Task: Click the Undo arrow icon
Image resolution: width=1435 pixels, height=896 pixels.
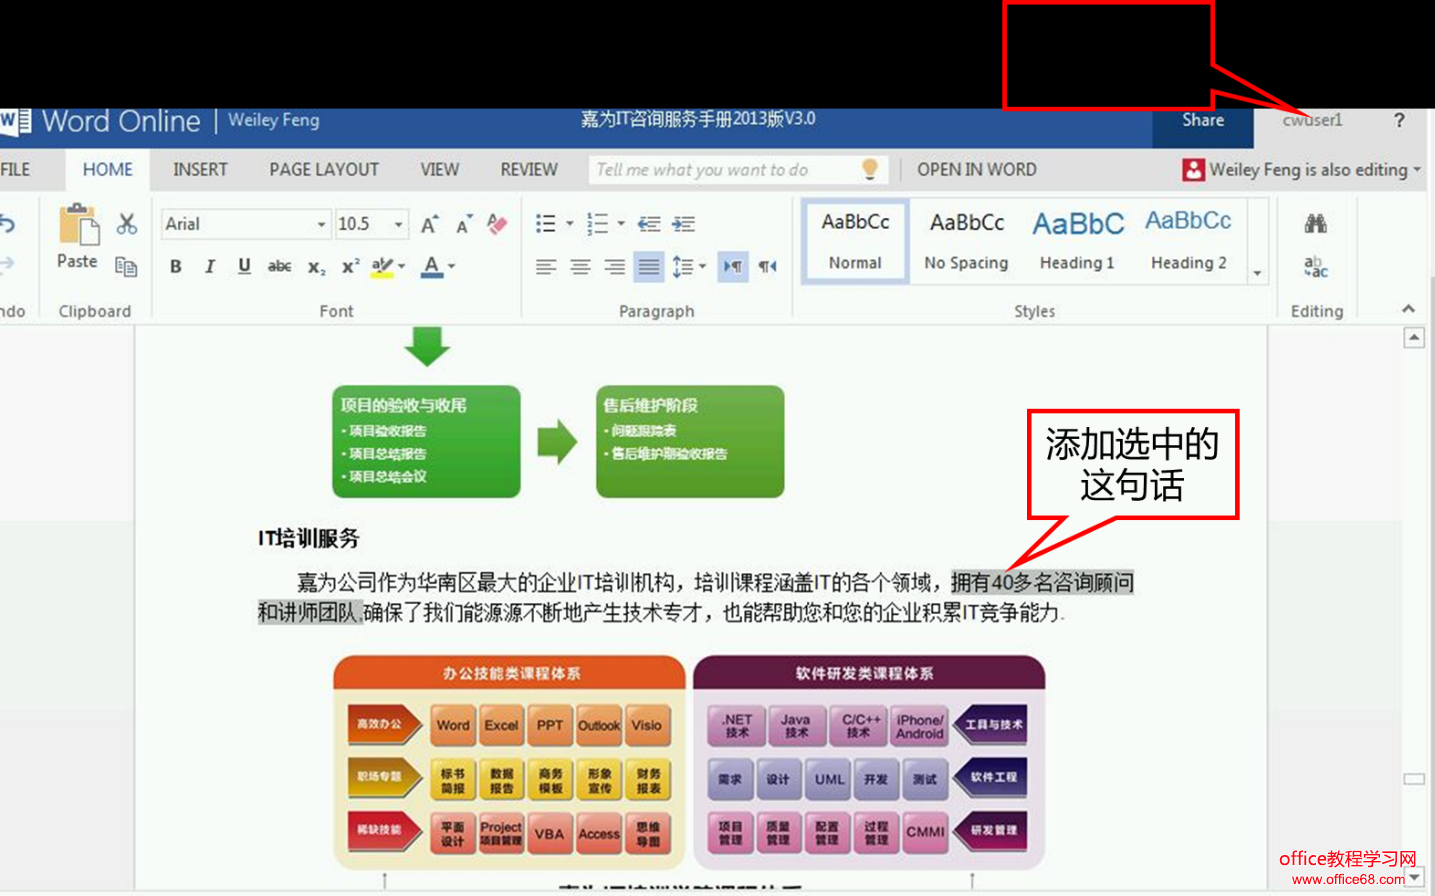Action: 8,224
